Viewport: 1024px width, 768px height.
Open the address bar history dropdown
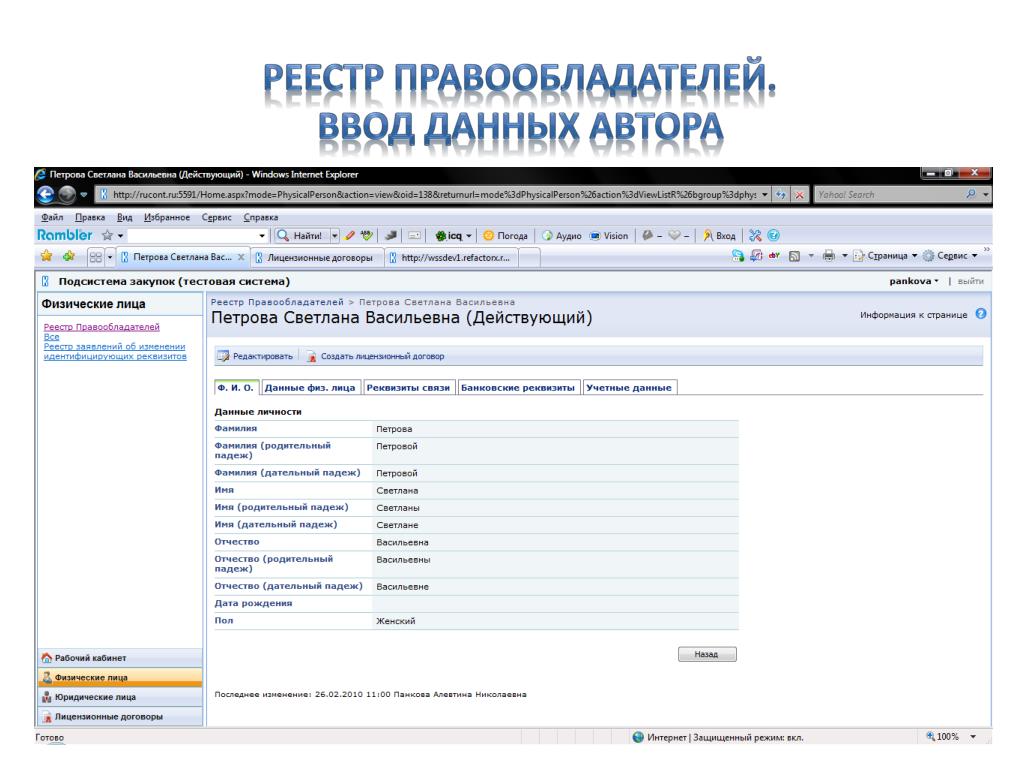765,195
